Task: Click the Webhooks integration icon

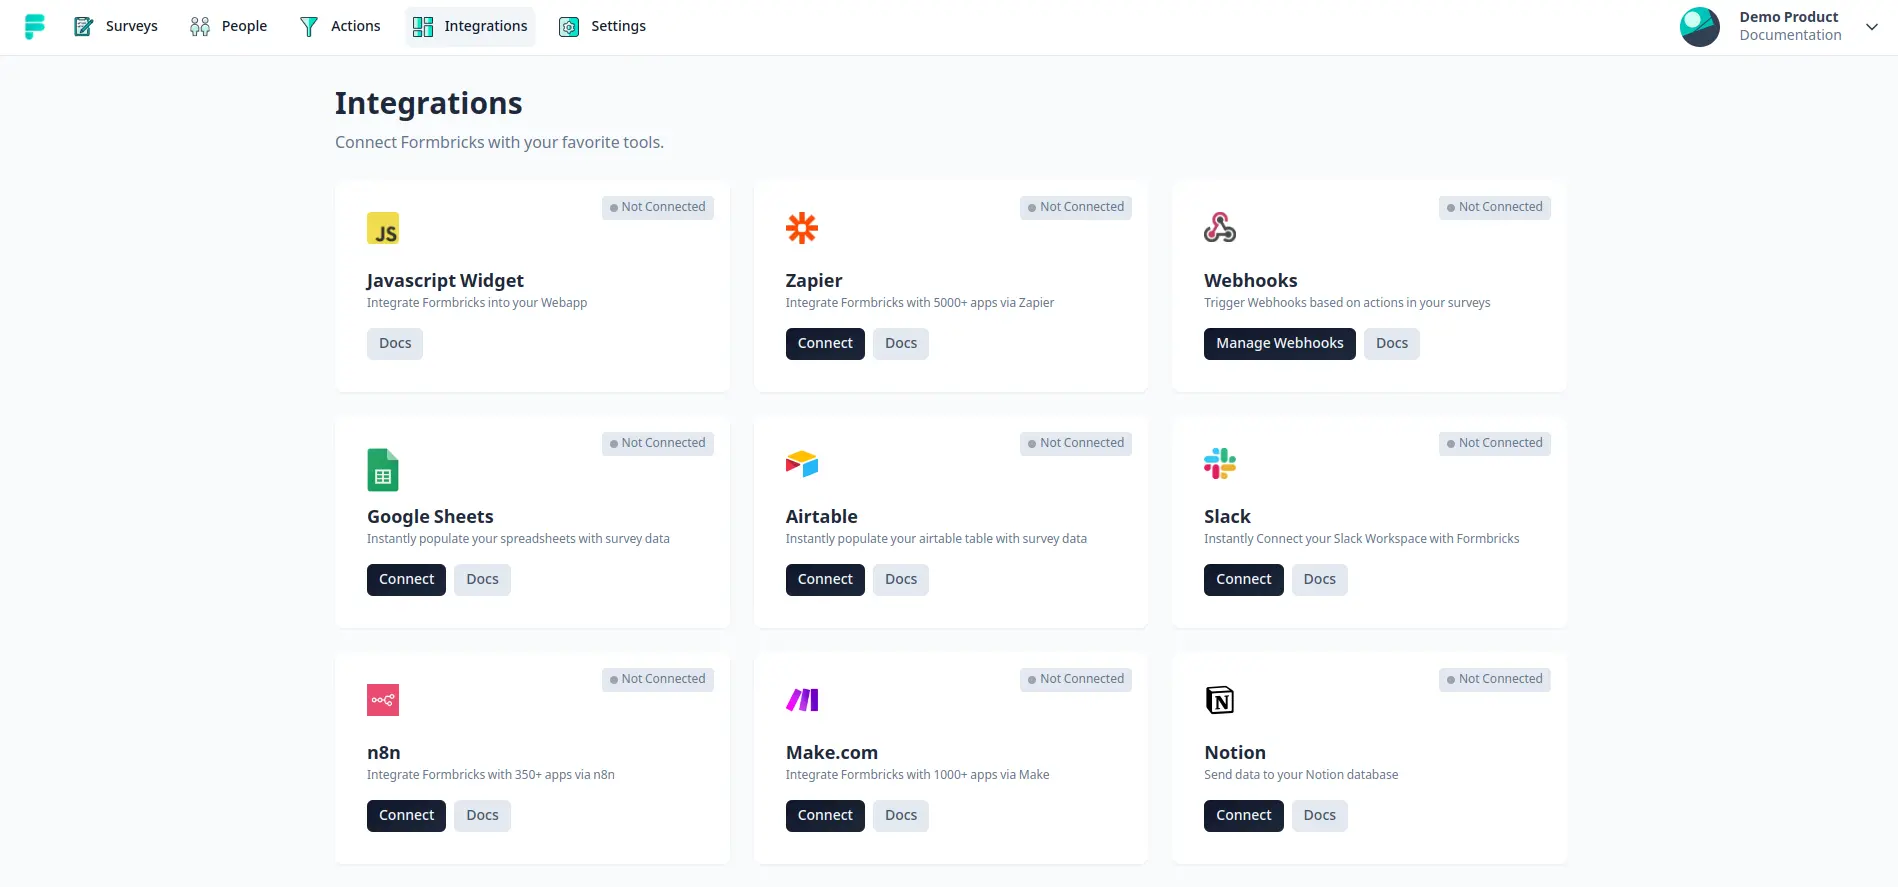Action: coord(1219,228)
